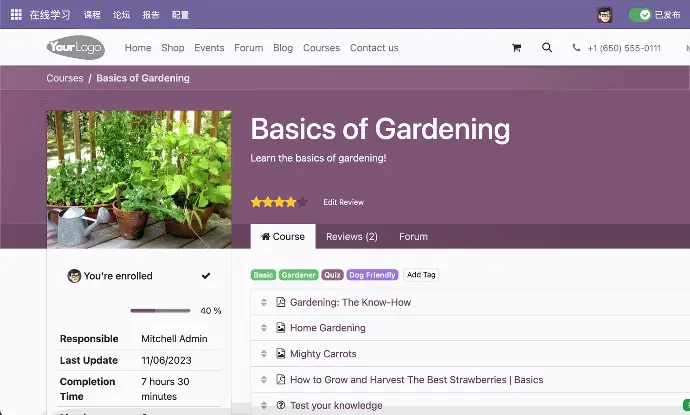Switch to the Reviews (2) tab
Screen dimensions: 690x415
(351, 237)
